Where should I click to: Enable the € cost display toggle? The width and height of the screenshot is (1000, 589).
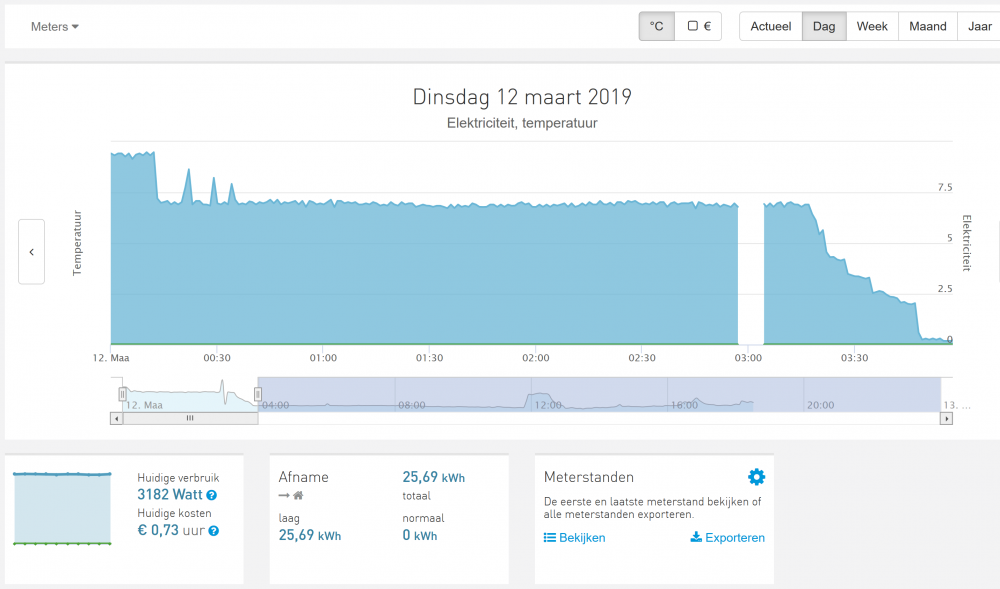(698, 27)
